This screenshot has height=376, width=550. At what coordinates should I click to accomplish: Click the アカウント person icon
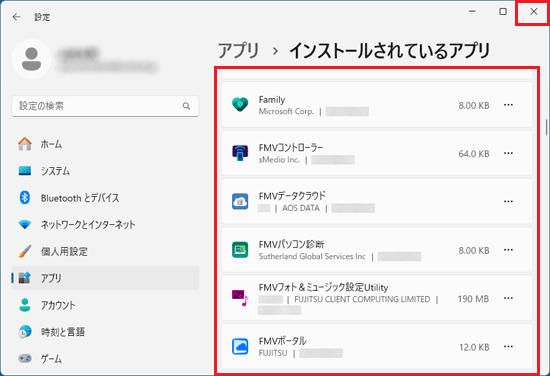[x=25, y=305]
